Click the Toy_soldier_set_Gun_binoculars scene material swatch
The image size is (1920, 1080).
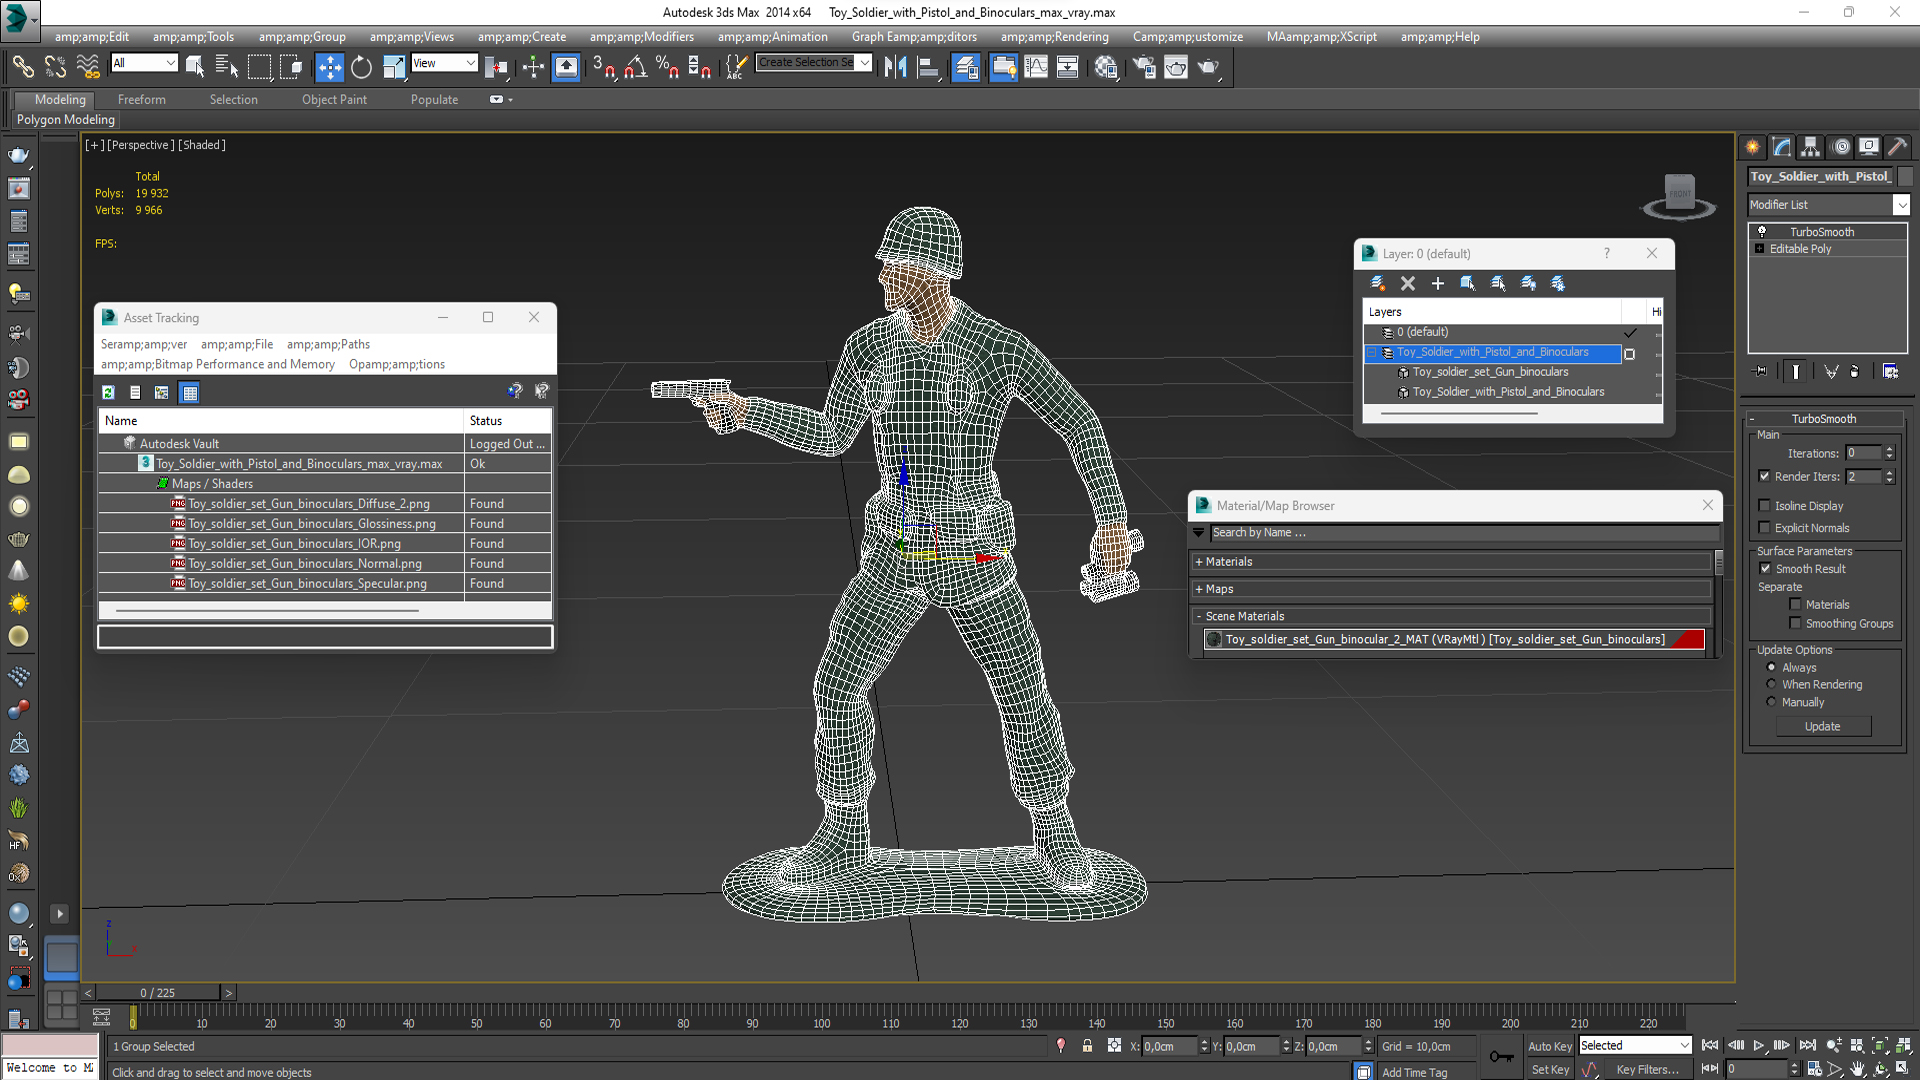[x=1213, y=640]
